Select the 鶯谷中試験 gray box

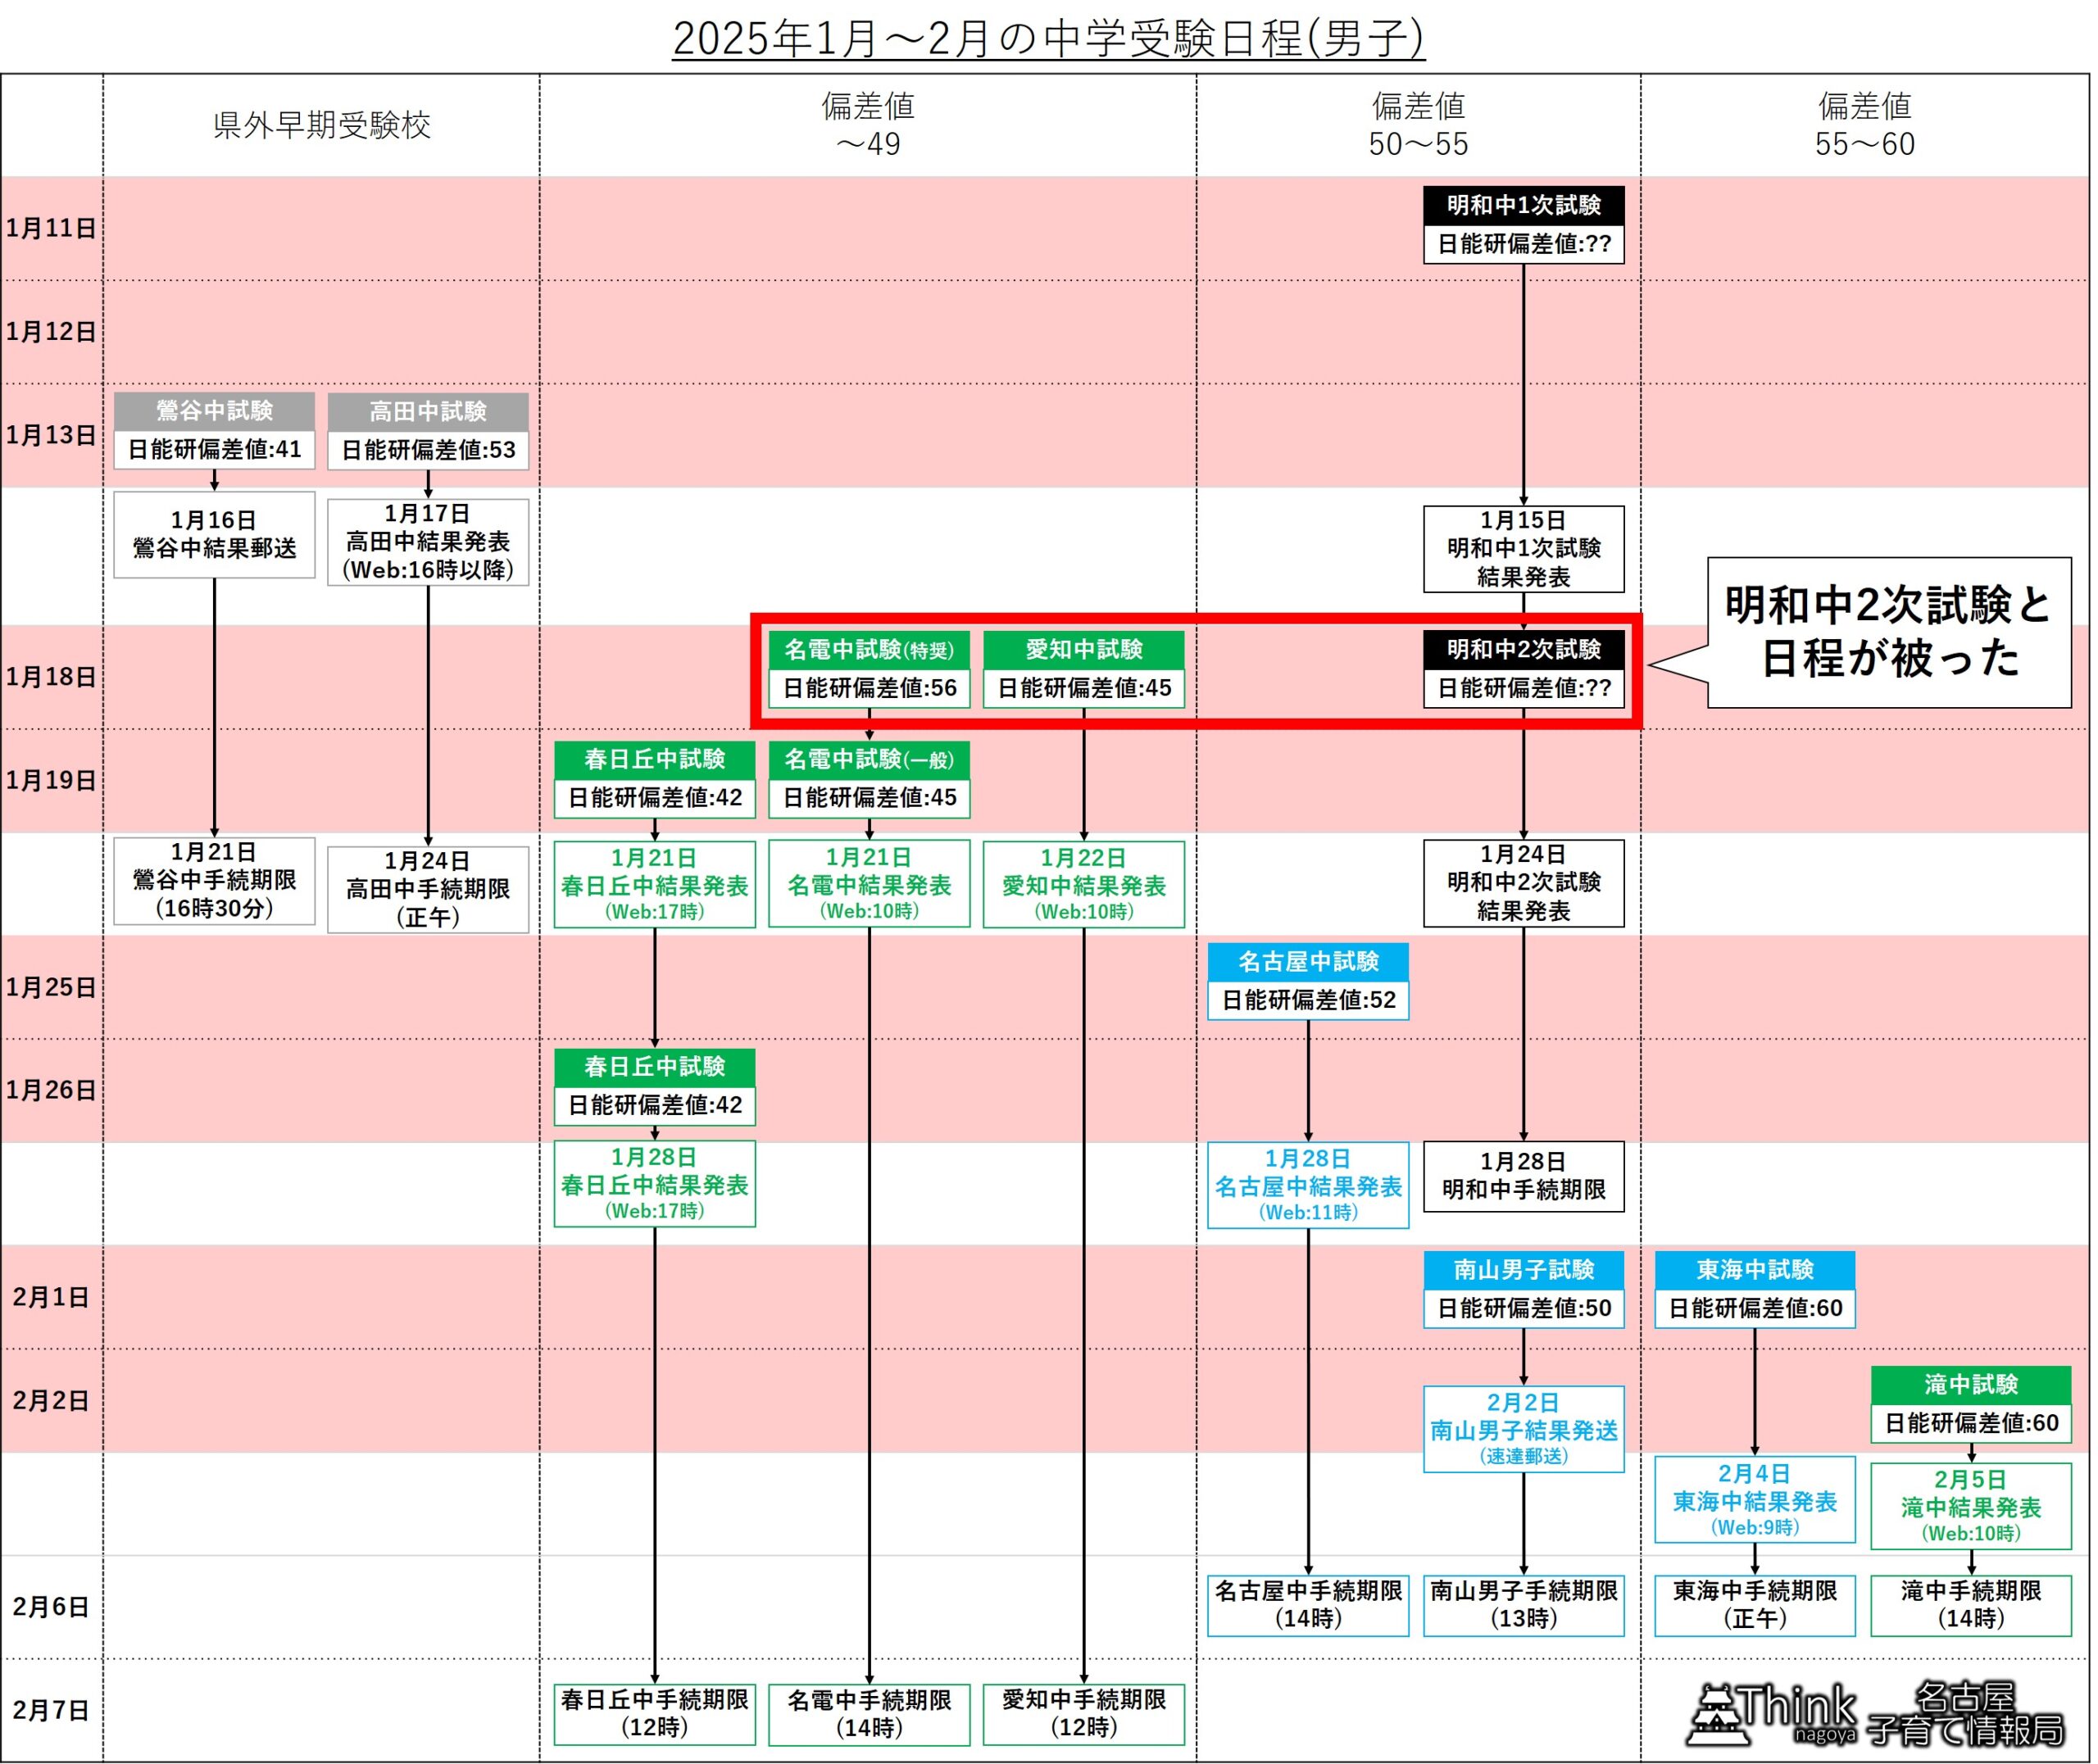tap(214, 411)
